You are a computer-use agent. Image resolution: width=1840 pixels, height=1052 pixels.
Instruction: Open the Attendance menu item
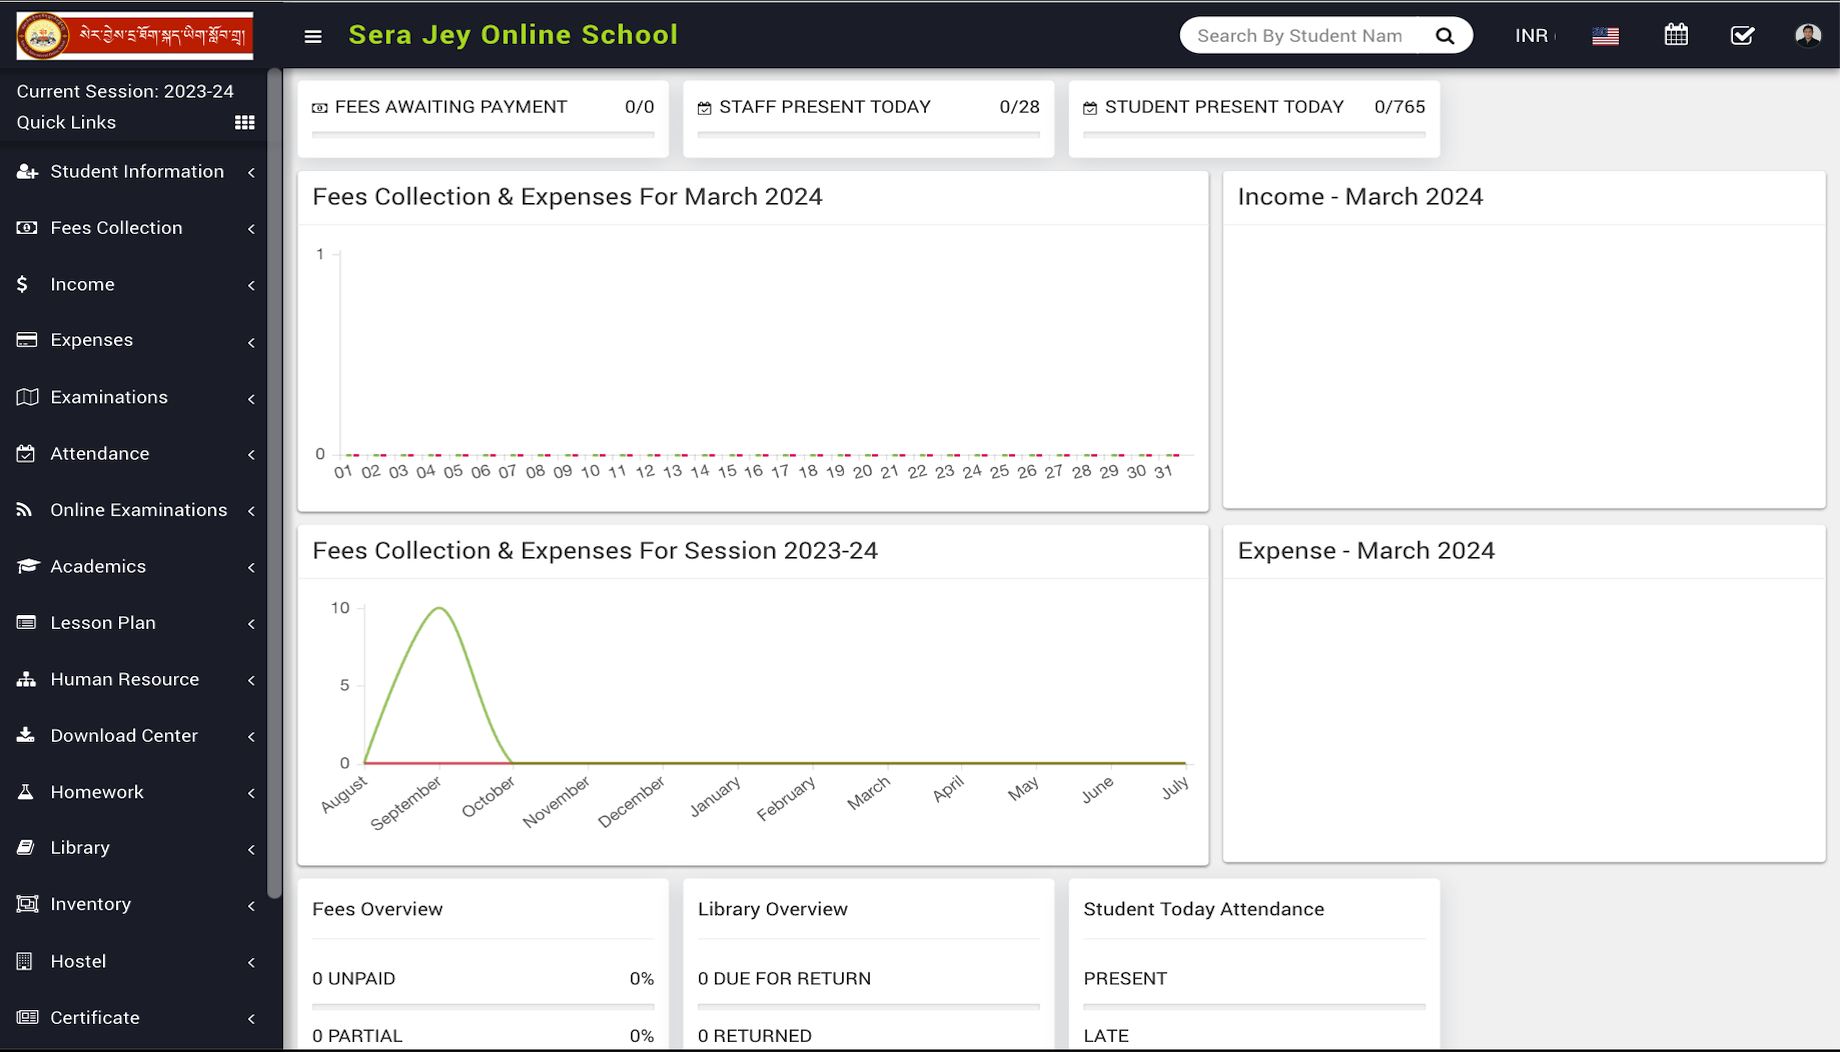[x=100, y=454]
